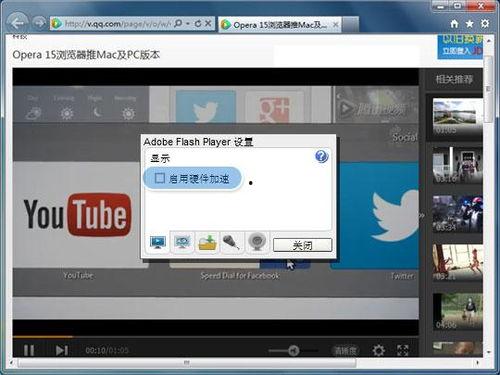Click the page title Opera 15浏览器推Mac及PC版本
The image size is (500, 375).
(86, 55)
